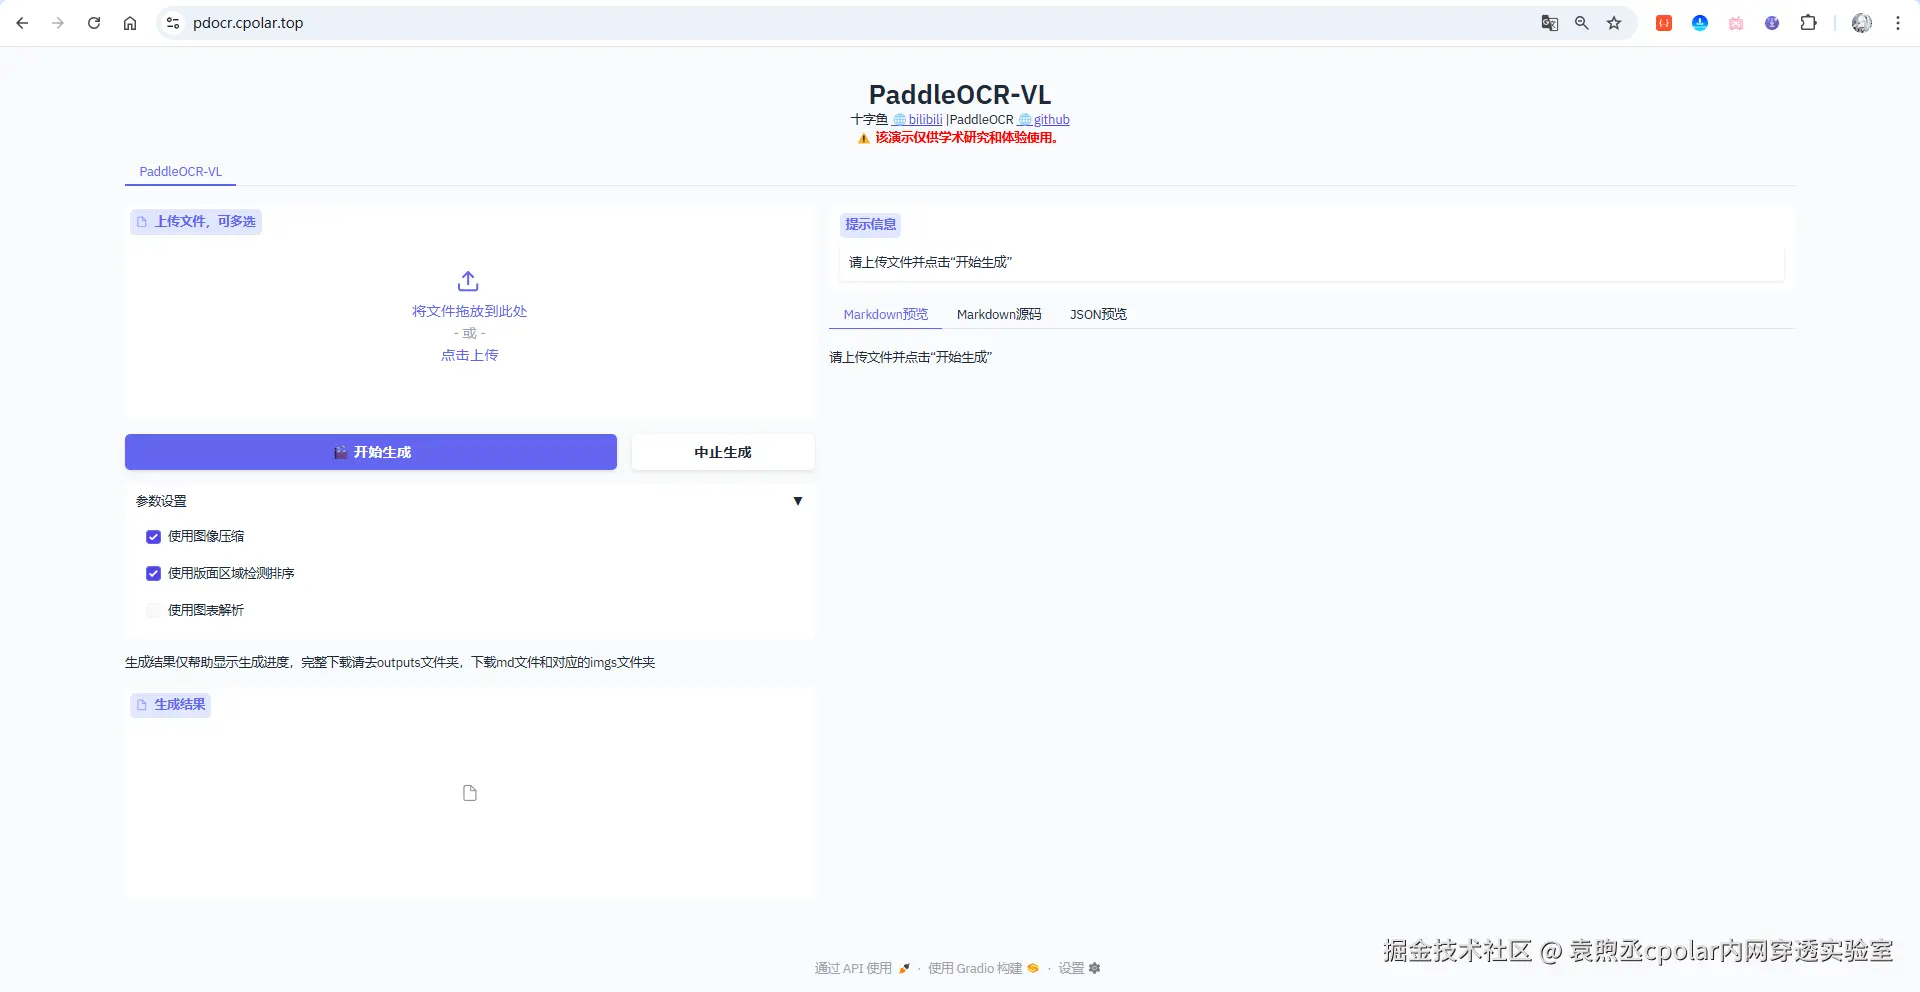
Task: Open the browser home page
Action: pyautogui.click(x=130, y=23)
